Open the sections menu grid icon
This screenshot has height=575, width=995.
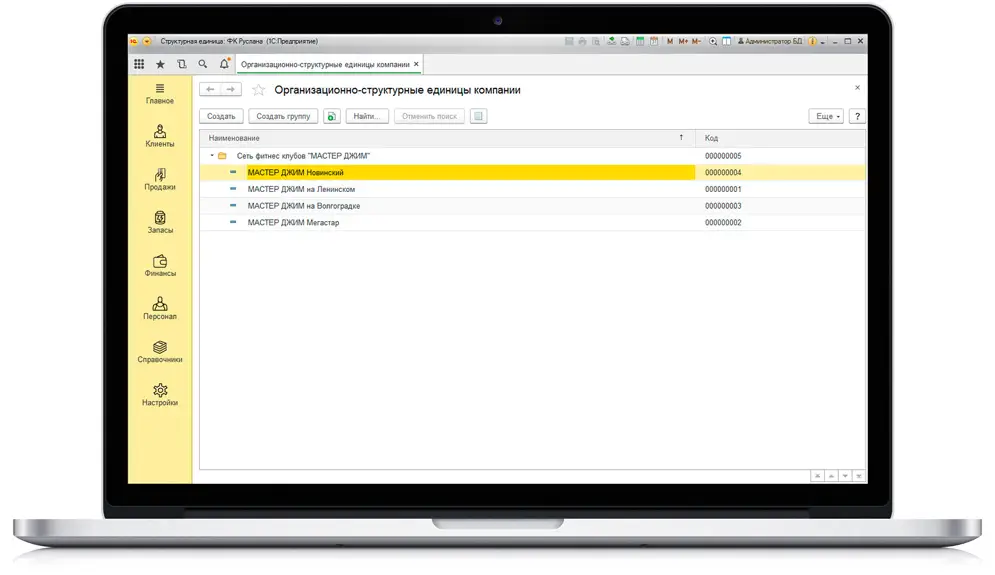pyautogui.click(x=139, y=64)
